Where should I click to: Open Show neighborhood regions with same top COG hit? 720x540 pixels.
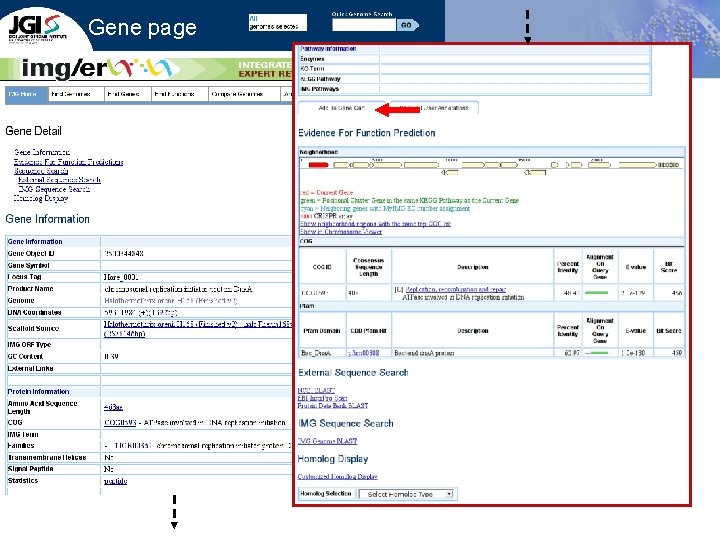pyautogui.click(x=375, y=224)
